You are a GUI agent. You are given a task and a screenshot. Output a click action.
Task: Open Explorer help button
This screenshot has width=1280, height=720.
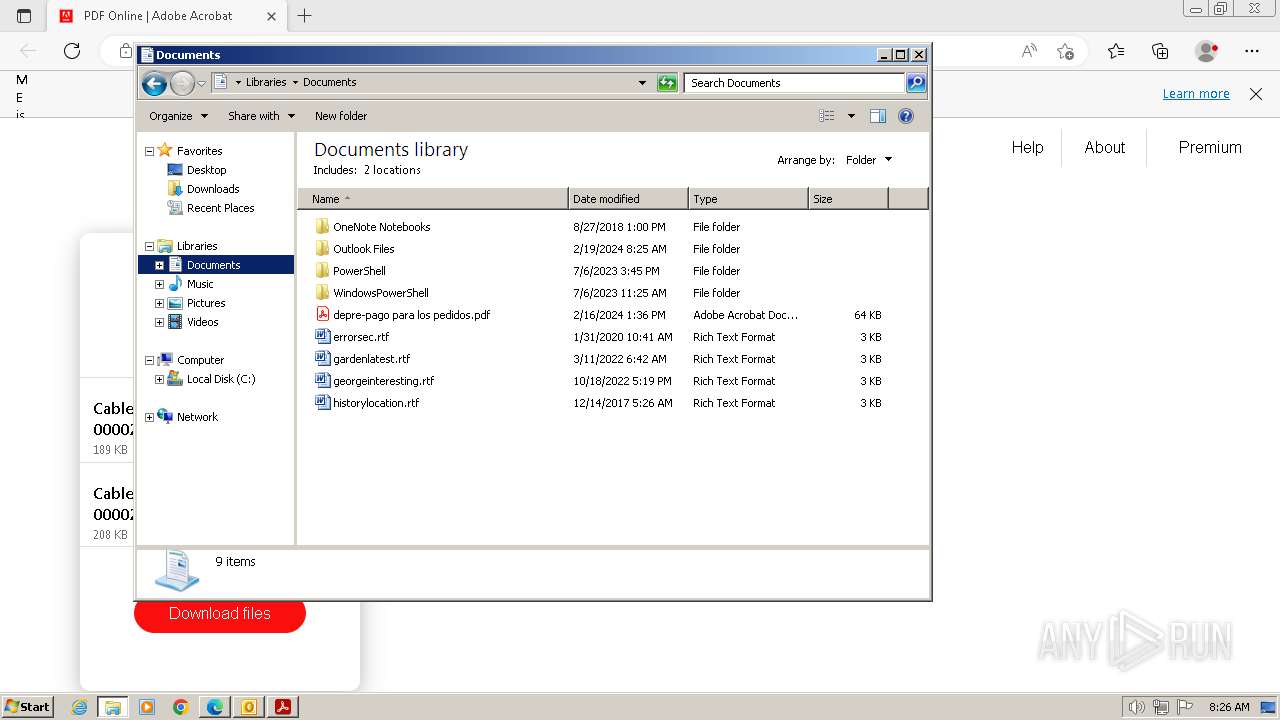pos(906,116)
